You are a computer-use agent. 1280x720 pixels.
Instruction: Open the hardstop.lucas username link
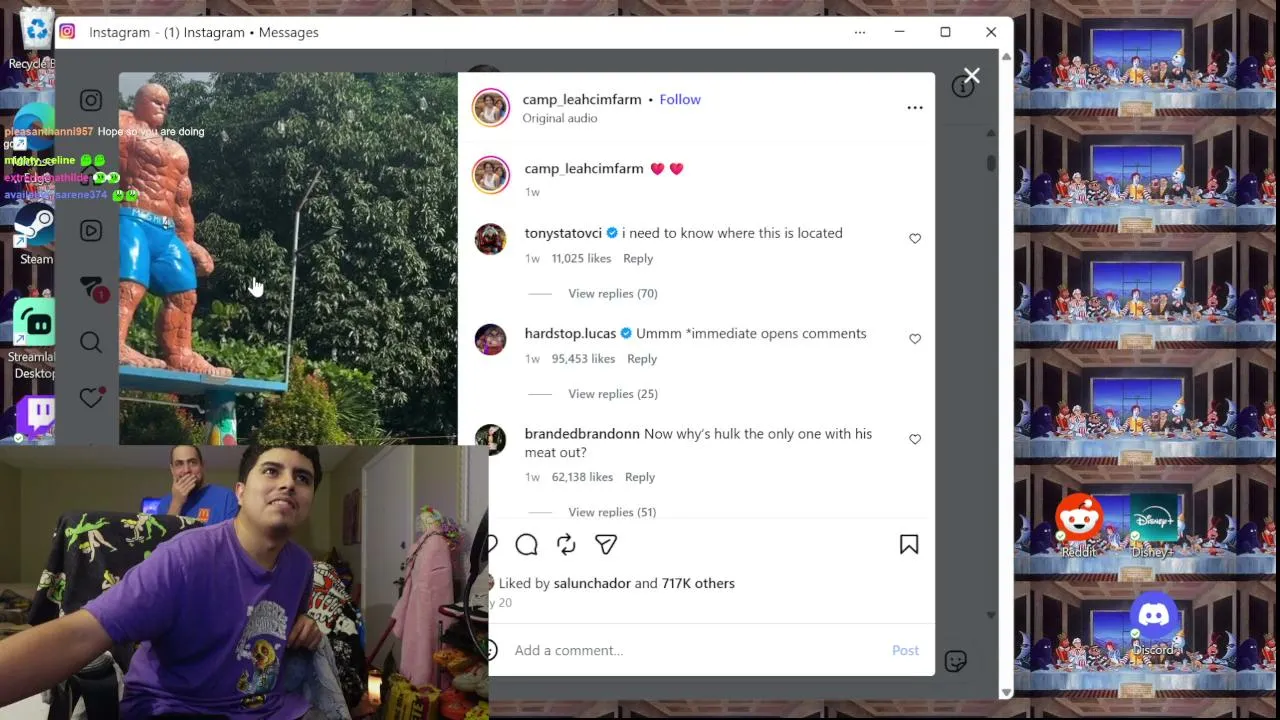coord(571,333)
